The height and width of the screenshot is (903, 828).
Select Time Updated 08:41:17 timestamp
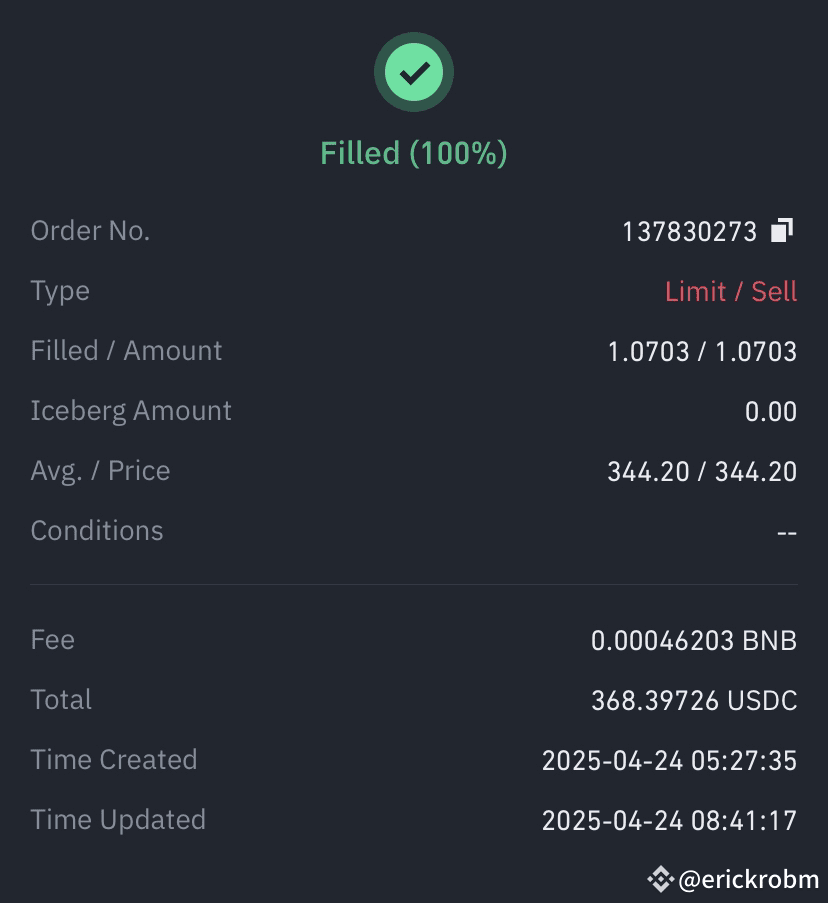click(670, 821)
